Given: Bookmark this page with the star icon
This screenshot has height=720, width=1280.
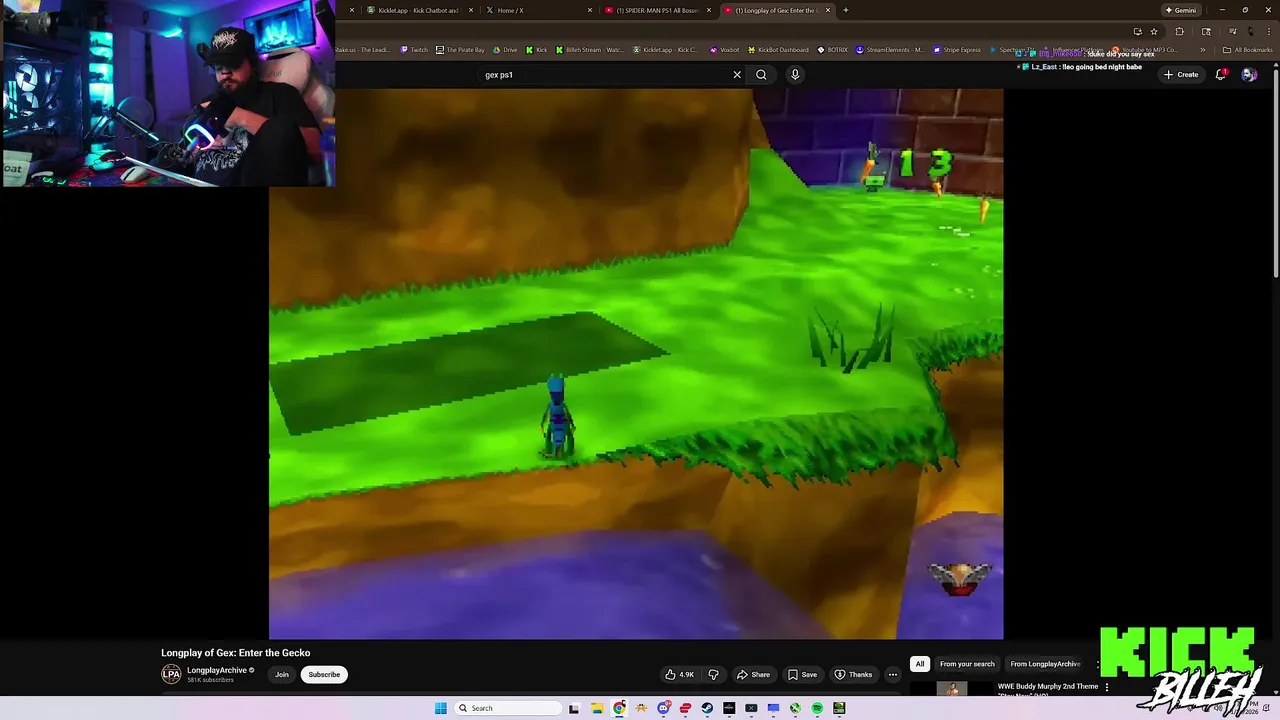Looking at the screenshot, I should (x=1154, y=31).
